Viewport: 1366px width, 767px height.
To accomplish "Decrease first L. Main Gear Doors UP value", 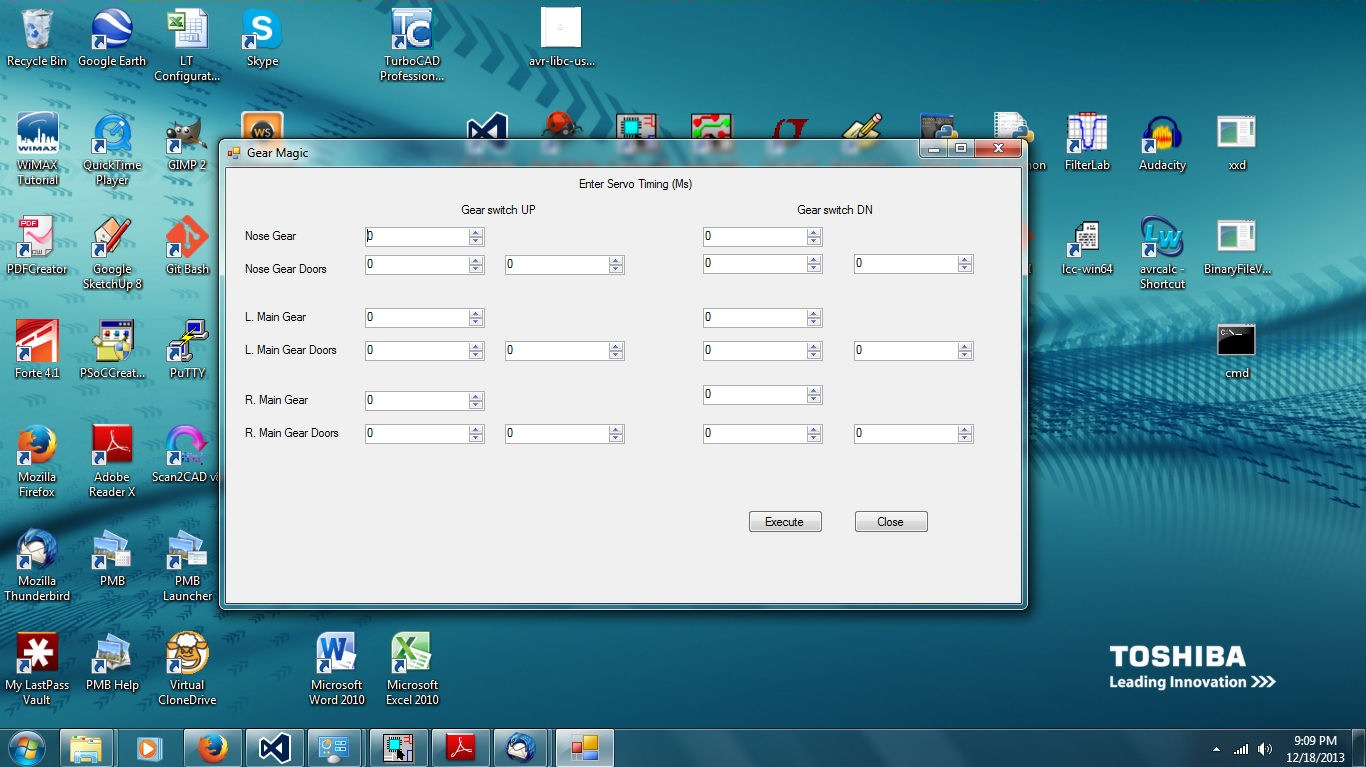I will (x=476, y=355).
